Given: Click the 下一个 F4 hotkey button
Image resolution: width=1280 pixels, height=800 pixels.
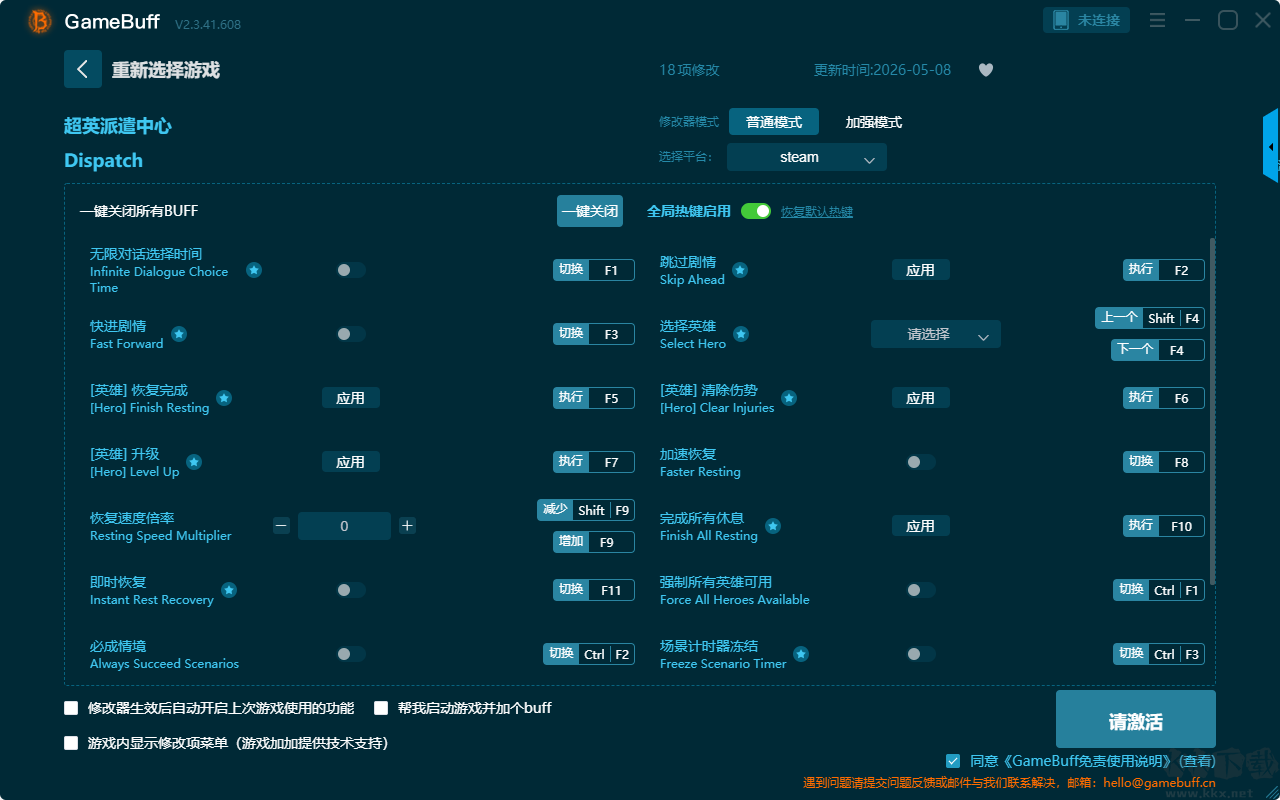Looking at the screenshot, I should click(x=1158, y=350).
